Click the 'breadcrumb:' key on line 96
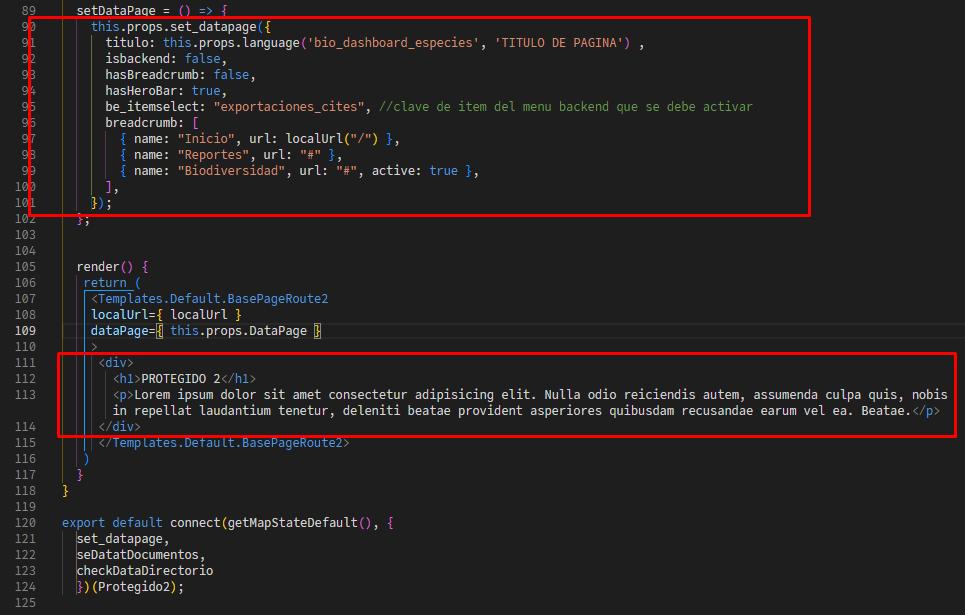This screenshot has height=615, width=965. (x=145, y=123)
